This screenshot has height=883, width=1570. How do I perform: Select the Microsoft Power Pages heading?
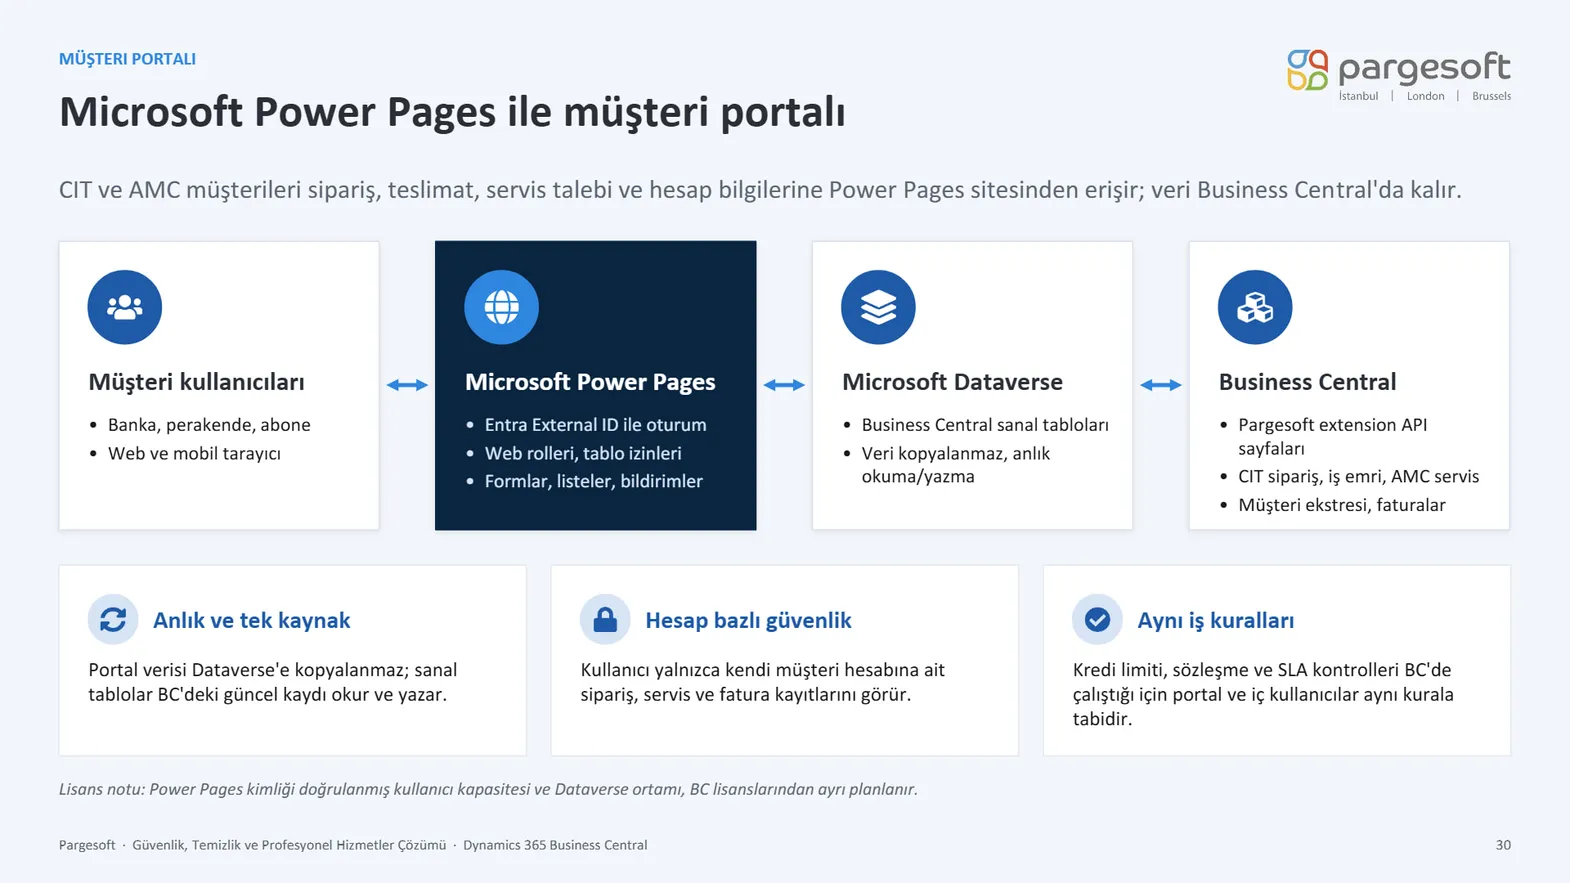pos(590,382)
